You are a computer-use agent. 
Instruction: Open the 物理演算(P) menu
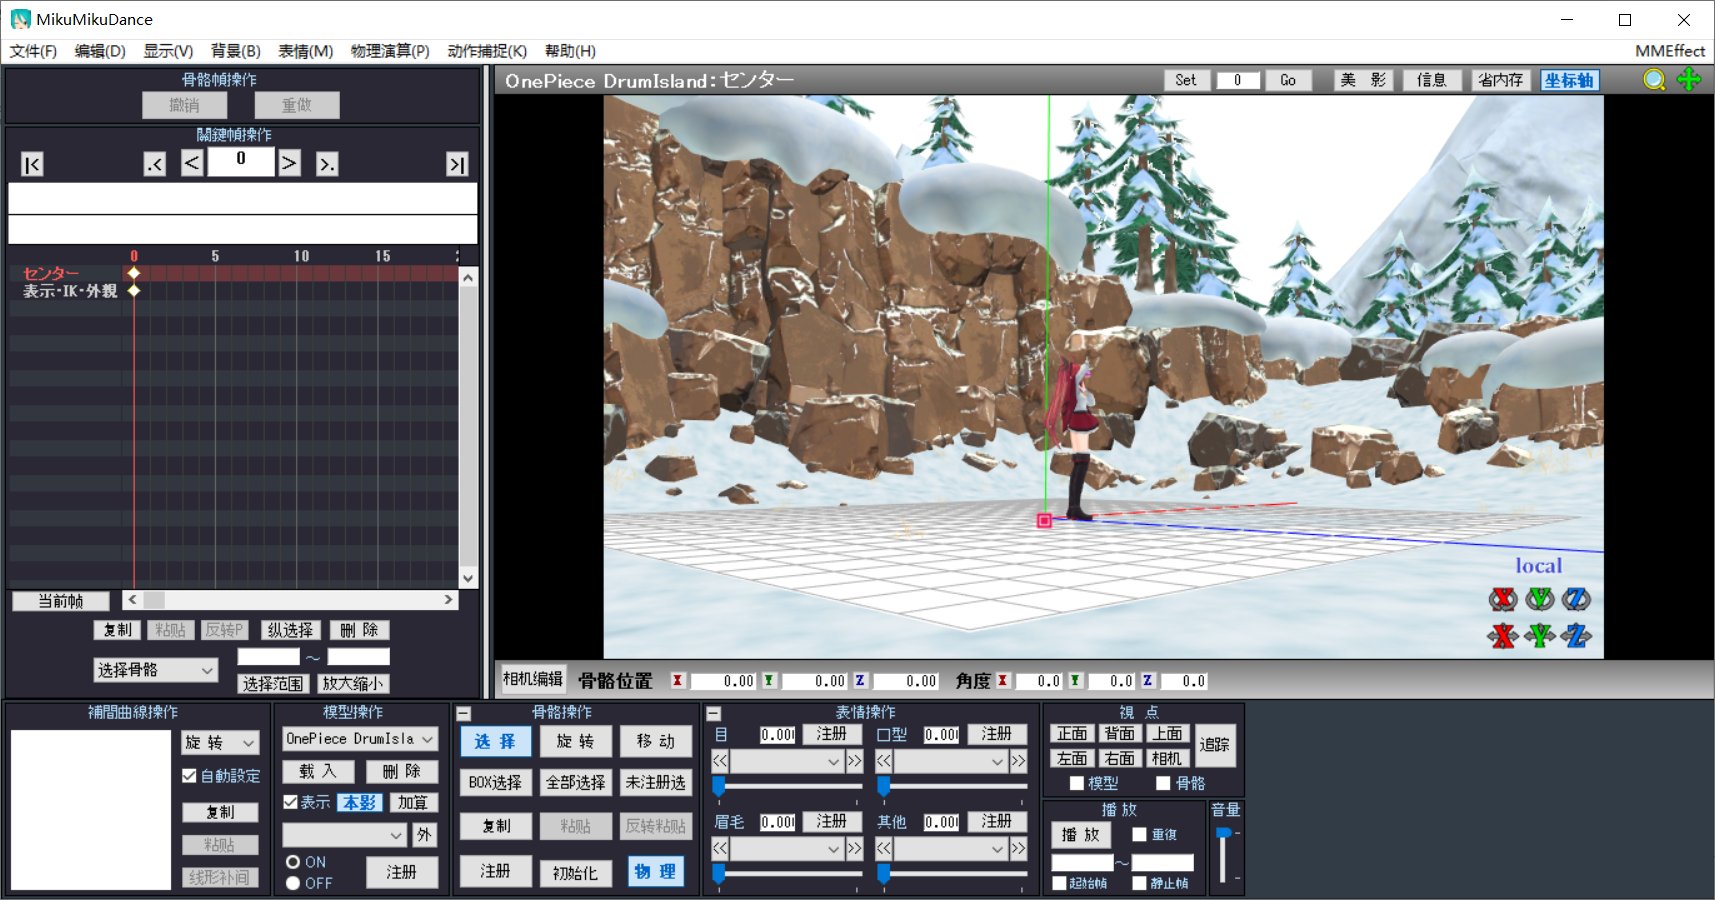click(x=390, y=51)
